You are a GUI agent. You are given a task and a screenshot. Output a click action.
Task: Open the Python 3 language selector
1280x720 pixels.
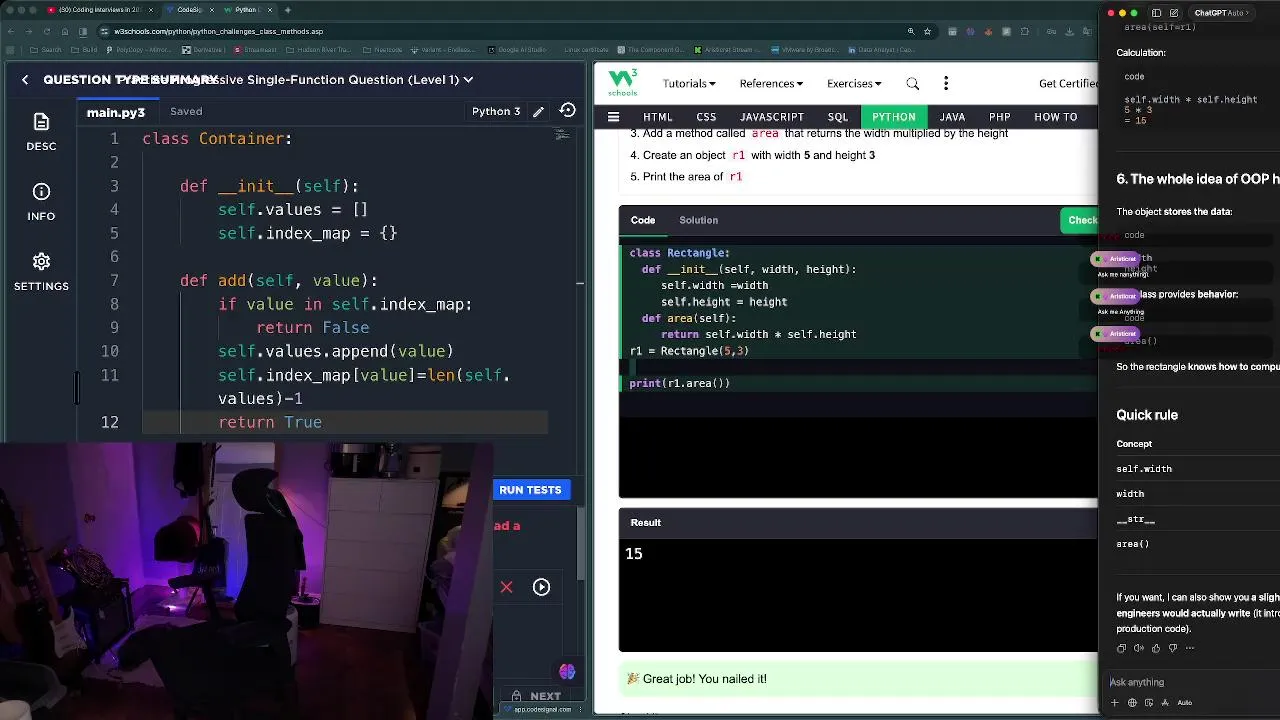(x=496, y=111)
